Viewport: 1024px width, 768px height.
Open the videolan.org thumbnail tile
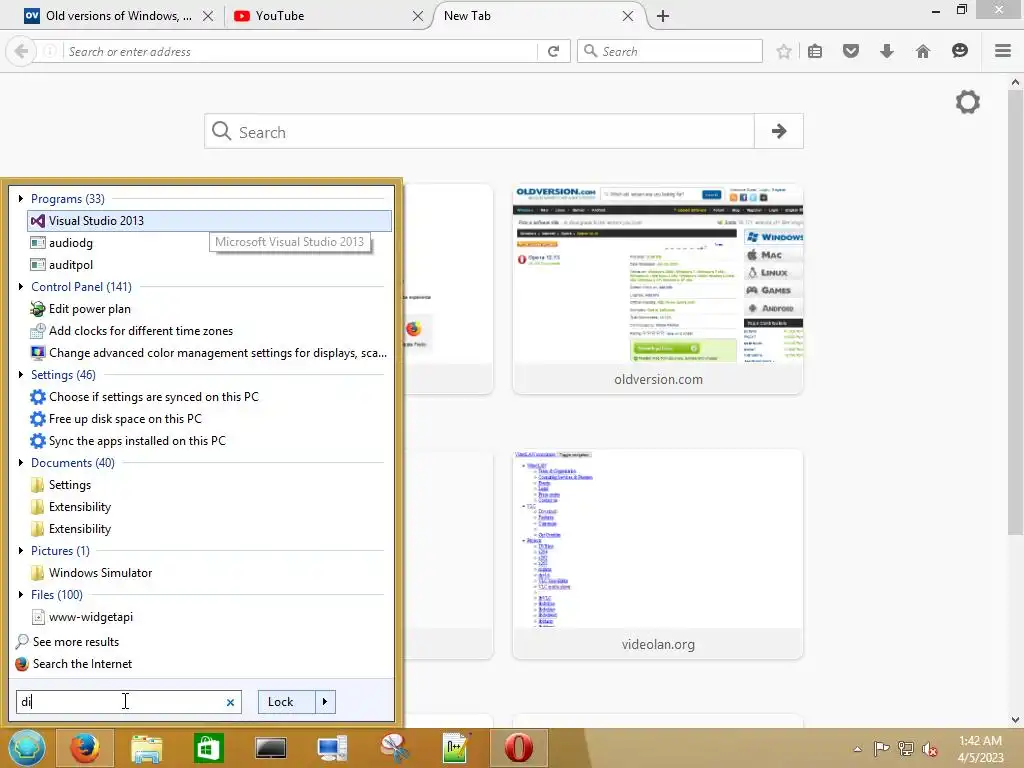658,554
